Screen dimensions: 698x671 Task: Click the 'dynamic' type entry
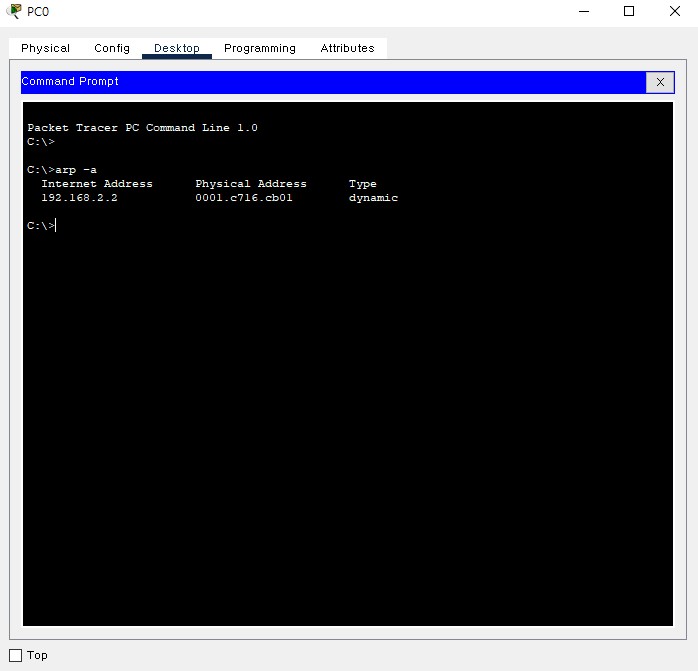(373, 198)
